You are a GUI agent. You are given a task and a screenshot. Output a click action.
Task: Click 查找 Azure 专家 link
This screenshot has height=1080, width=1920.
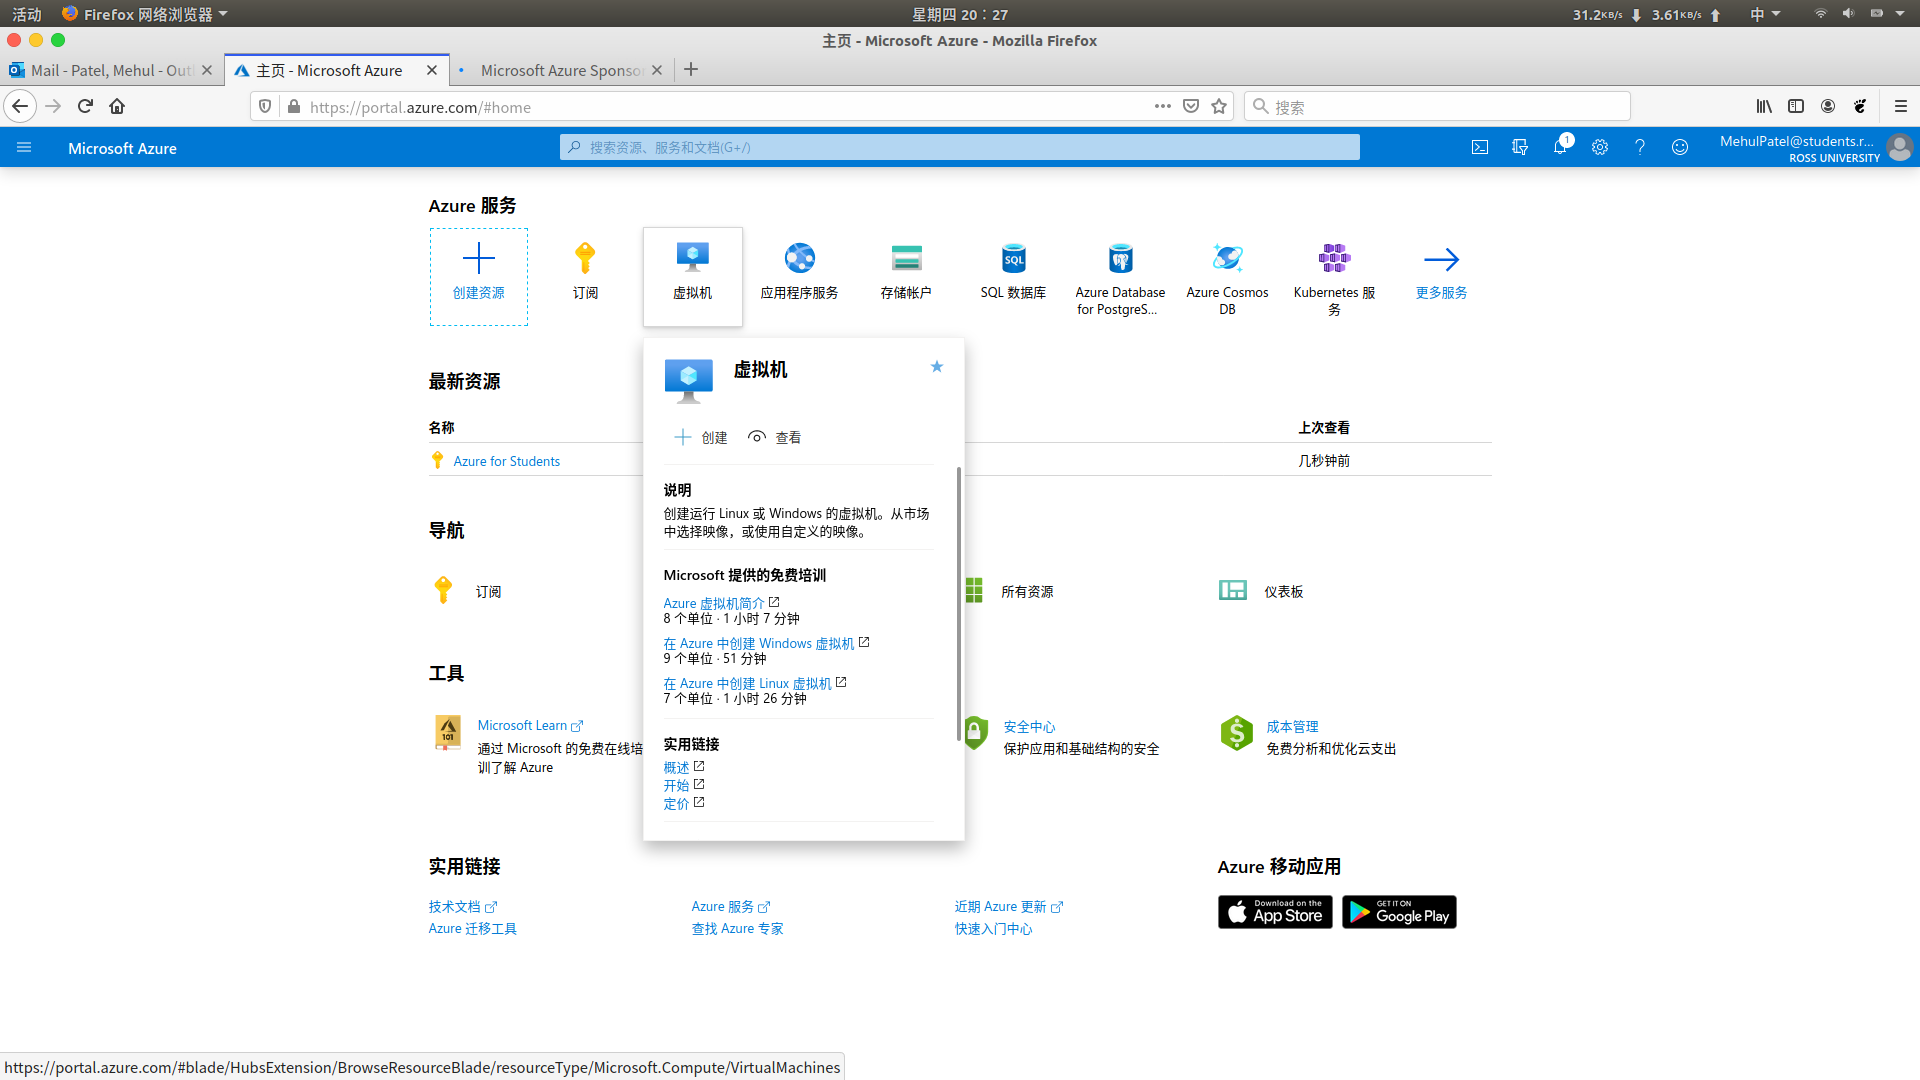[737, 928]
